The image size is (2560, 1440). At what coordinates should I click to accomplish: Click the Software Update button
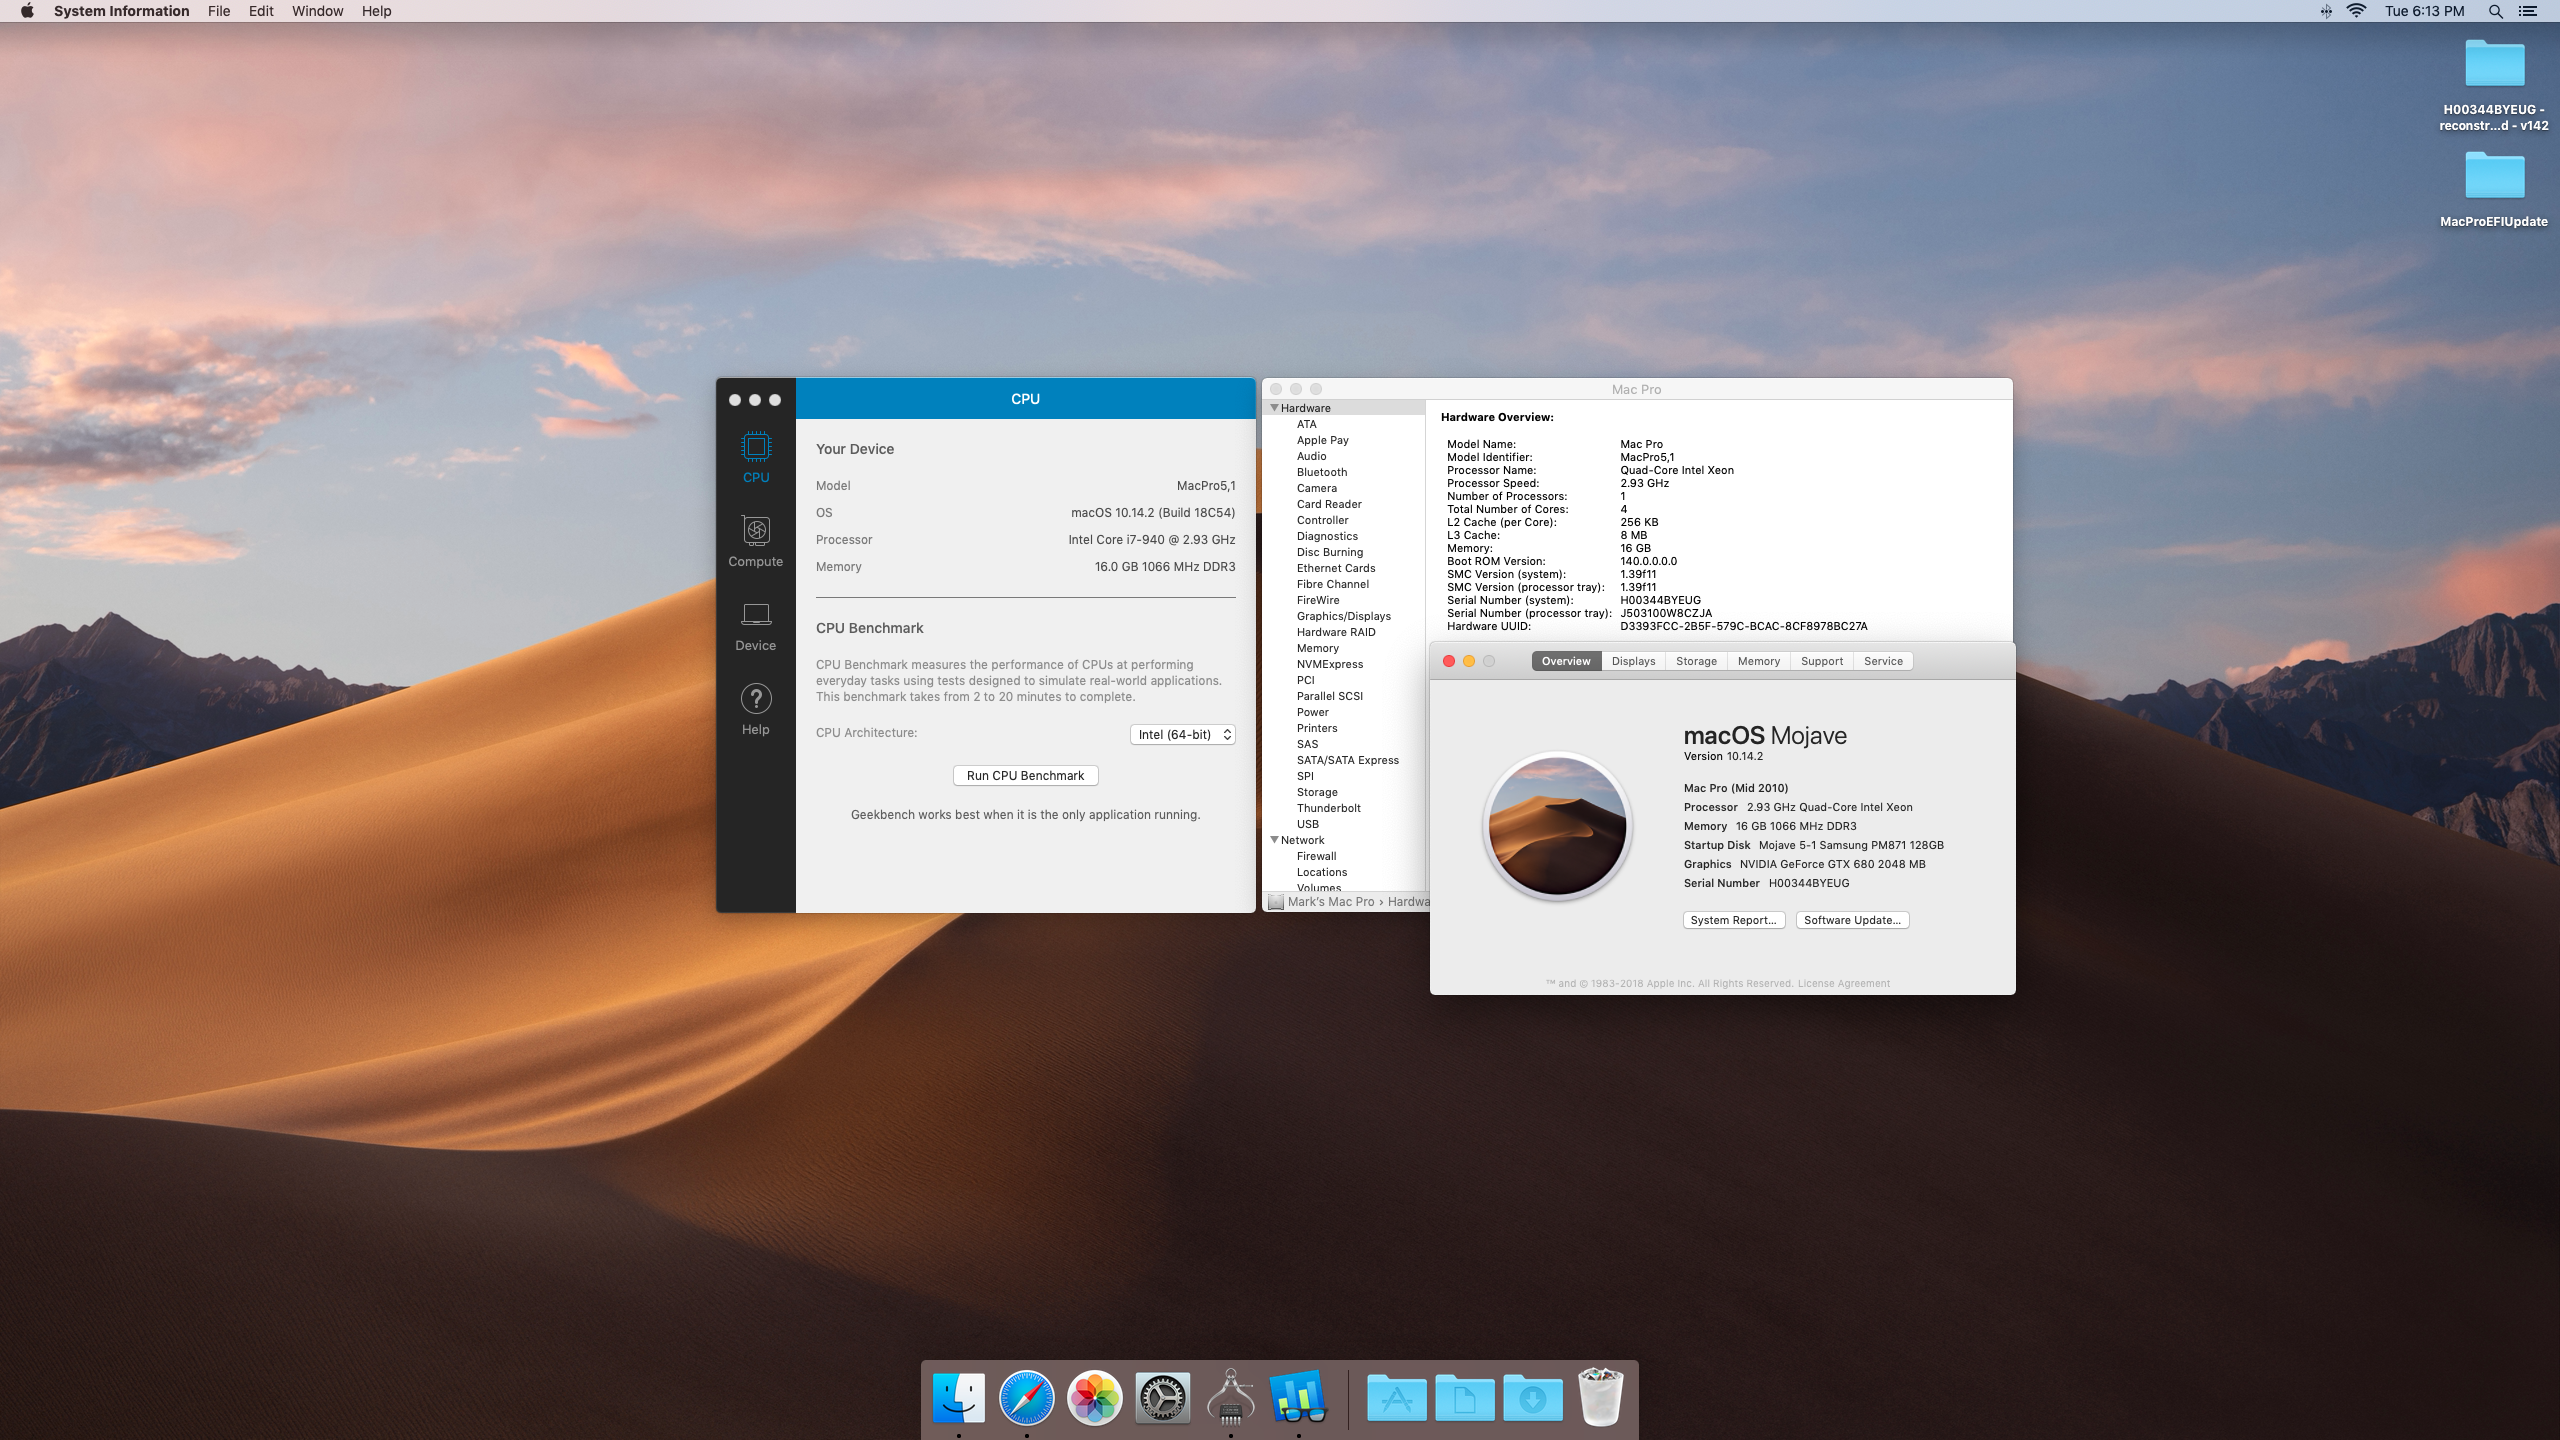coord(1852,920)
